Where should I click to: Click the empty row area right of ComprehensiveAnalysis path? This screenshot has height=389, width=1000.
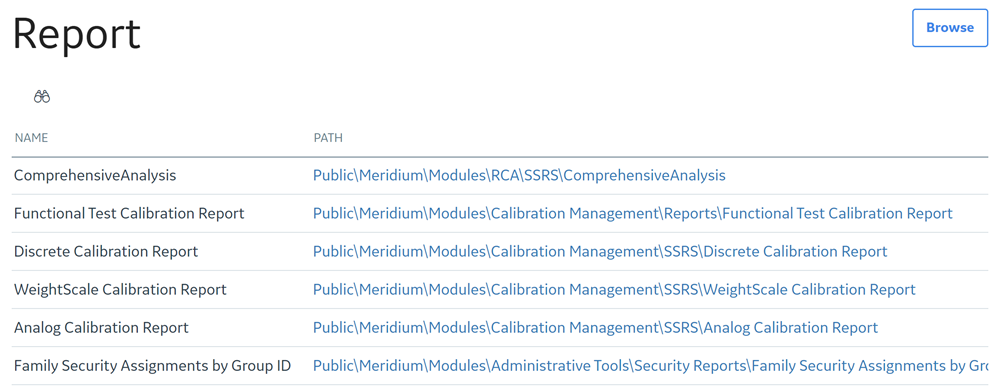click(x=857, y=175)
